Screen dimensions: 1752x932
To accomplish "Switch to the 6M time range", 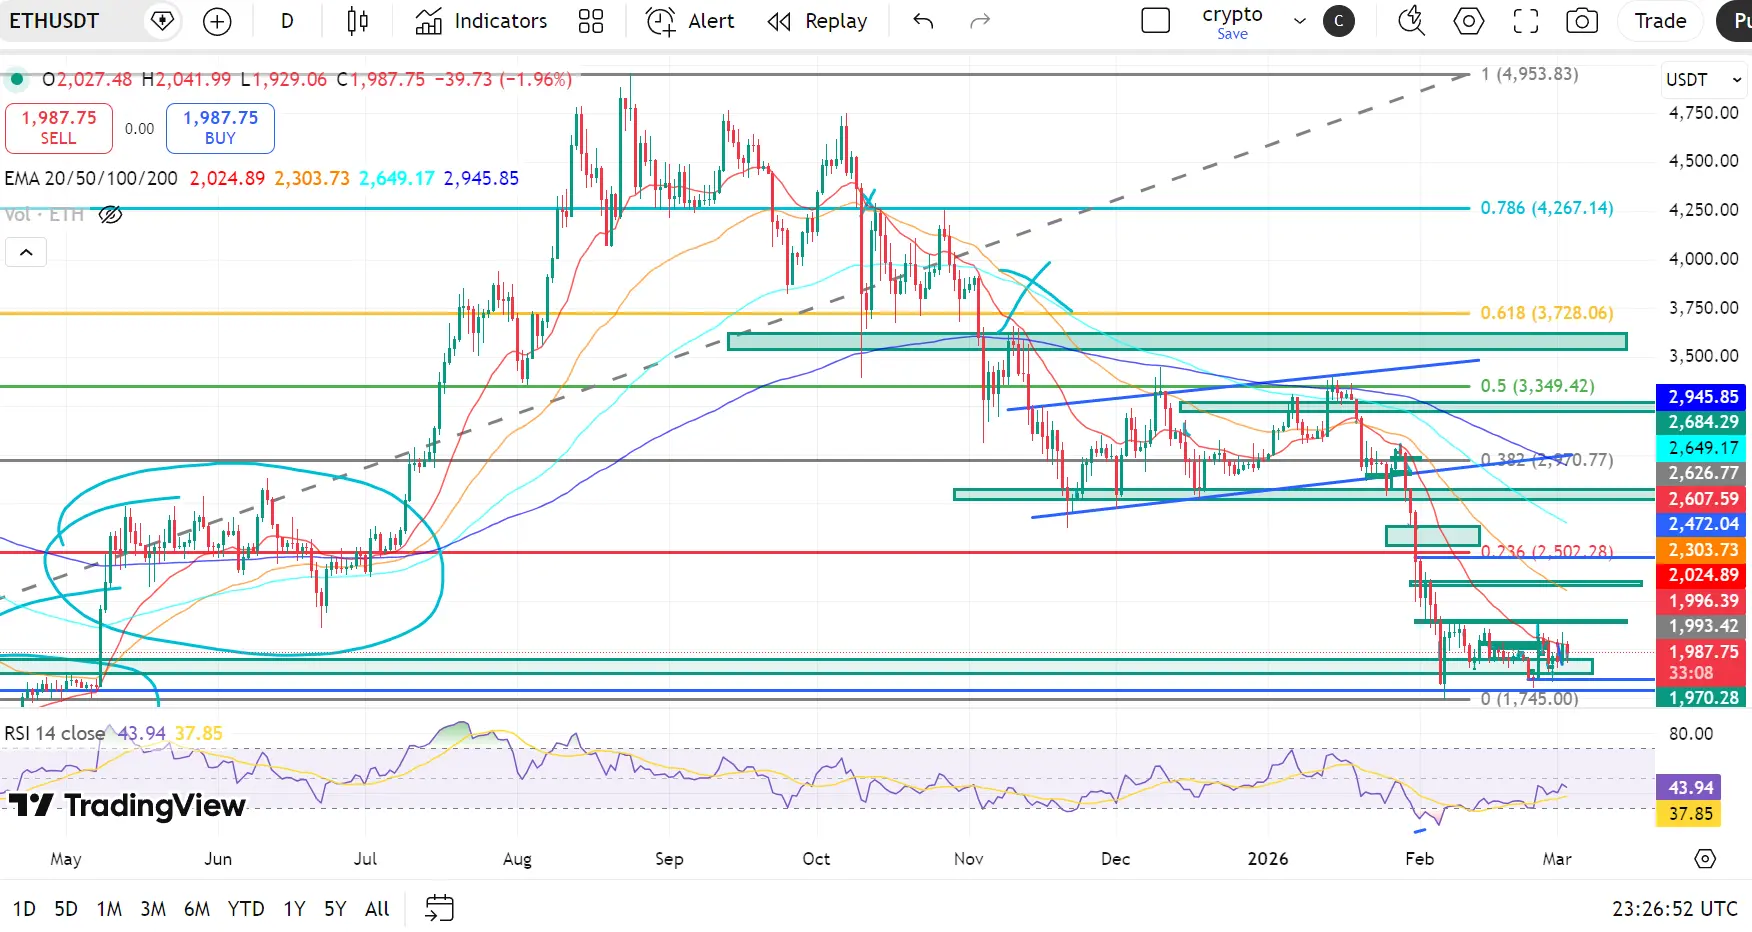I will (x=197, y=909).
